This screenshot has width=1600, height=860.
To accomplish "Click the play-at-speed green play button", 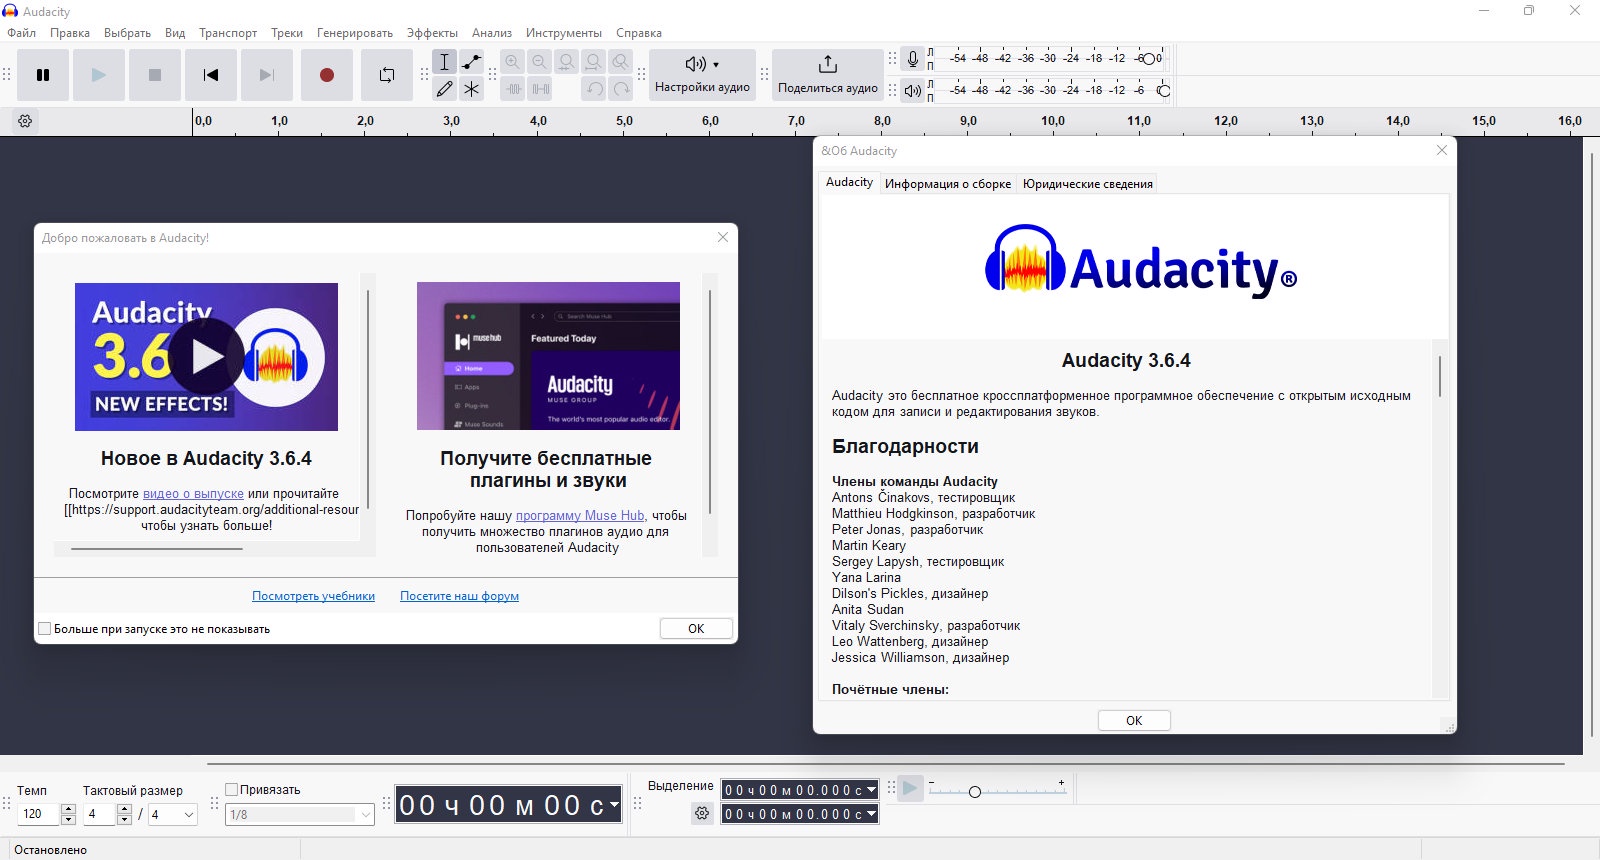I will point(910,789).
